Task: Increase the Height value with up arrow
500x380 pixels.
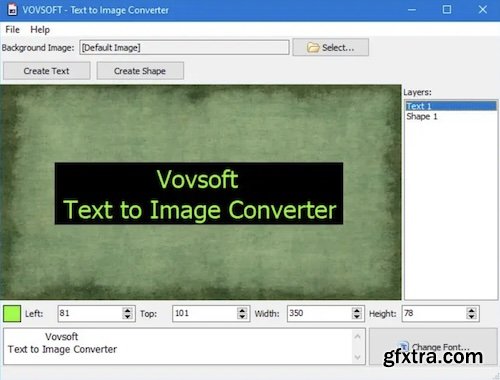Action: click(x=471, y=310)
